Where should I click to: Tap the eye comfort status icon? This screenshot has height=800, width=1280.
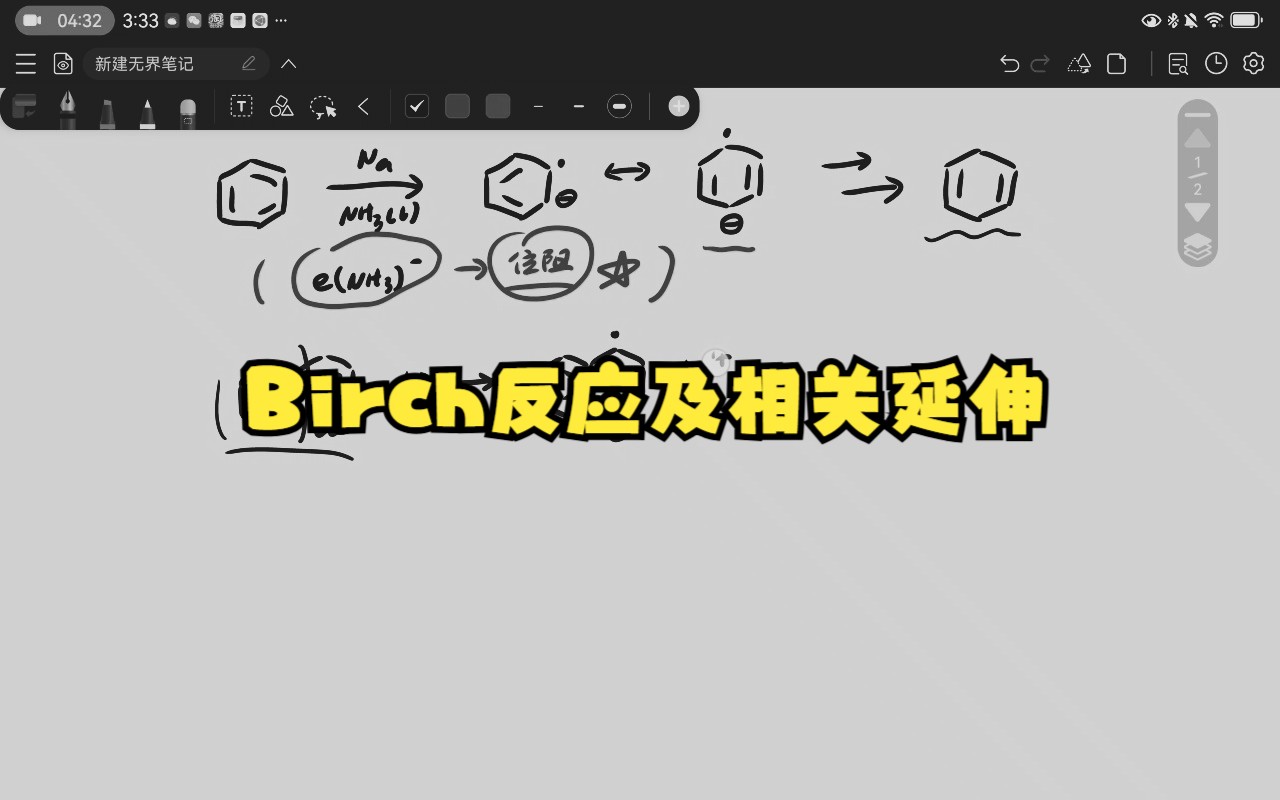(x=1151, y=20)
